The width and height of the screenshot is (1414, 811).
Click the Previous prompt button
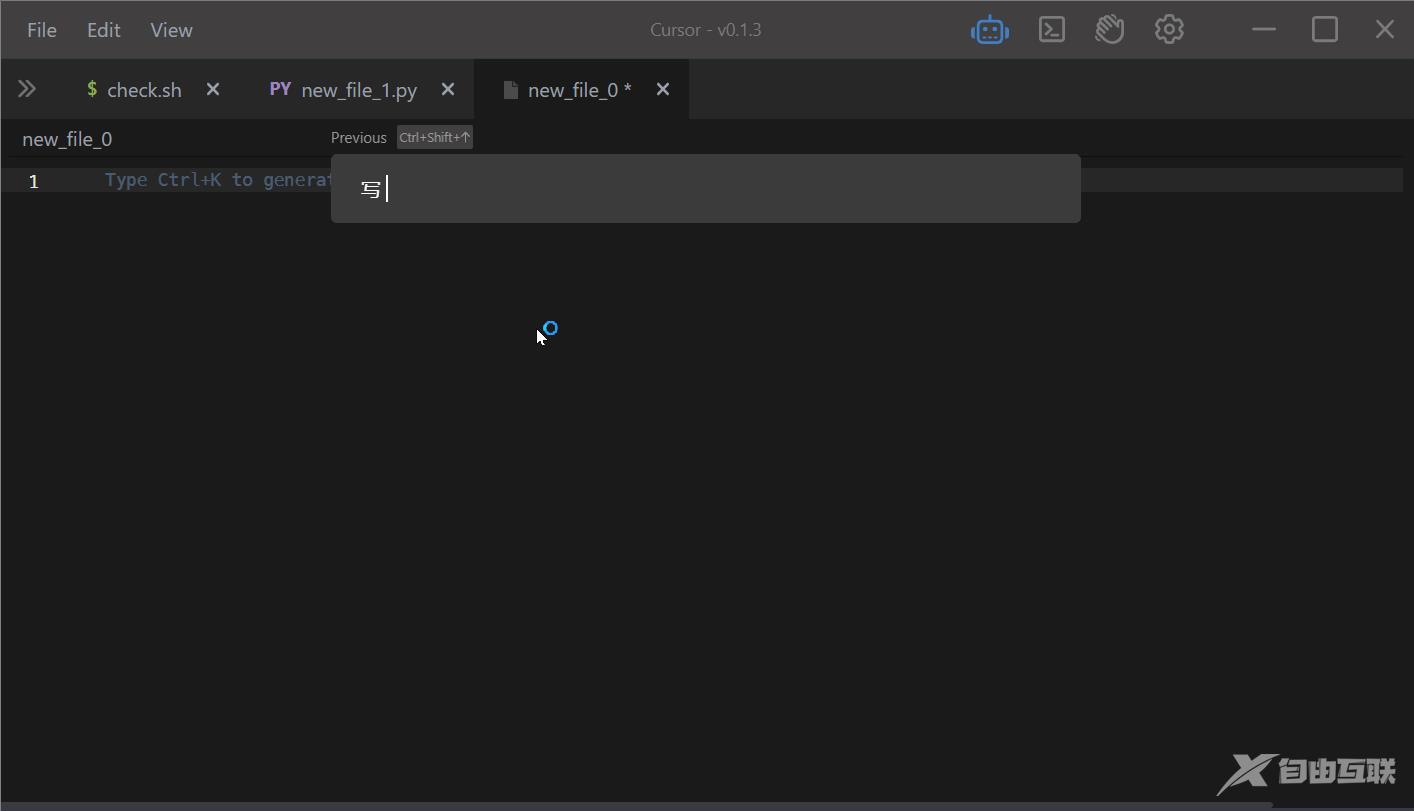(359, 138)
